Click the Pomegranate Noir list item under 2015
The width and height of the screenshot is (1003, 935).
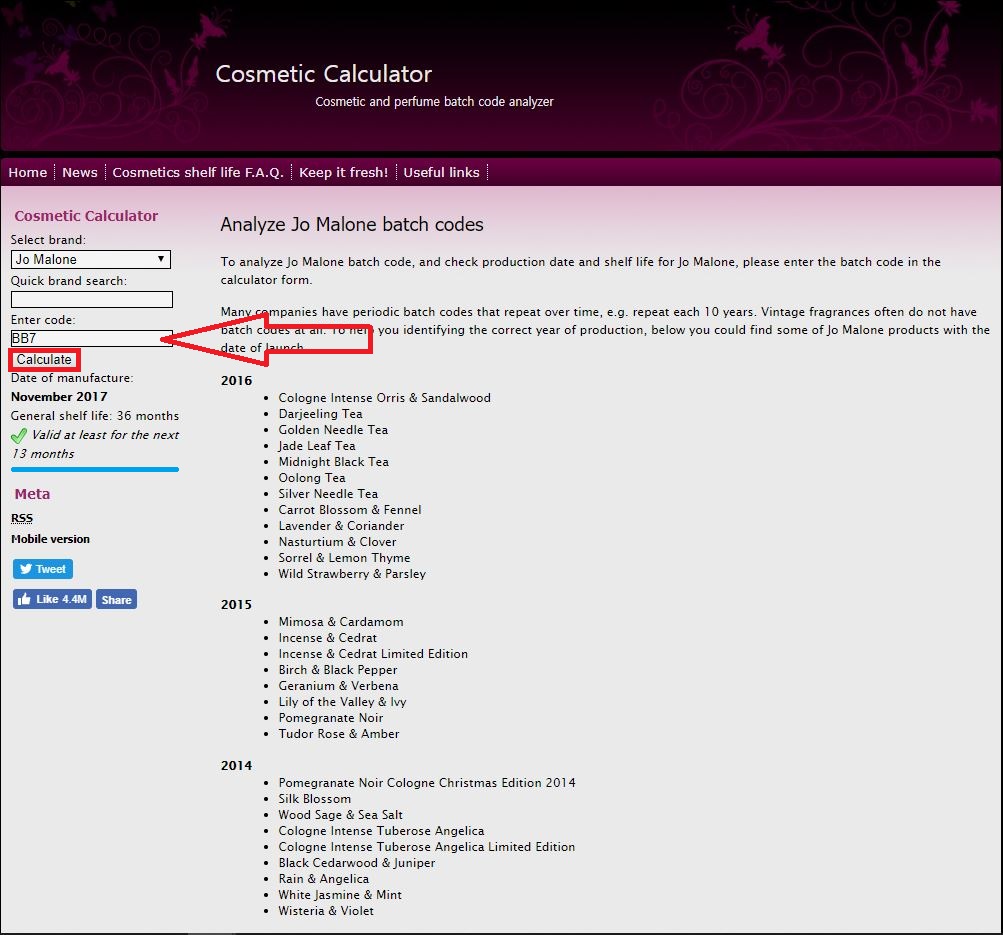click(331, 718)
